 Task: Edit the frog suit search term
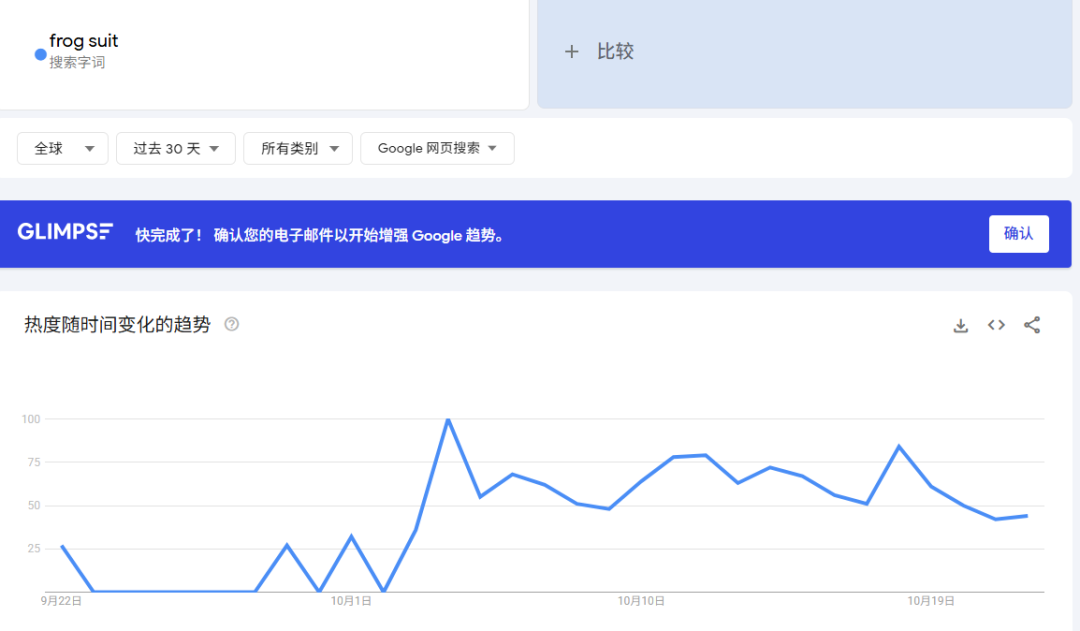pos(84,42)
